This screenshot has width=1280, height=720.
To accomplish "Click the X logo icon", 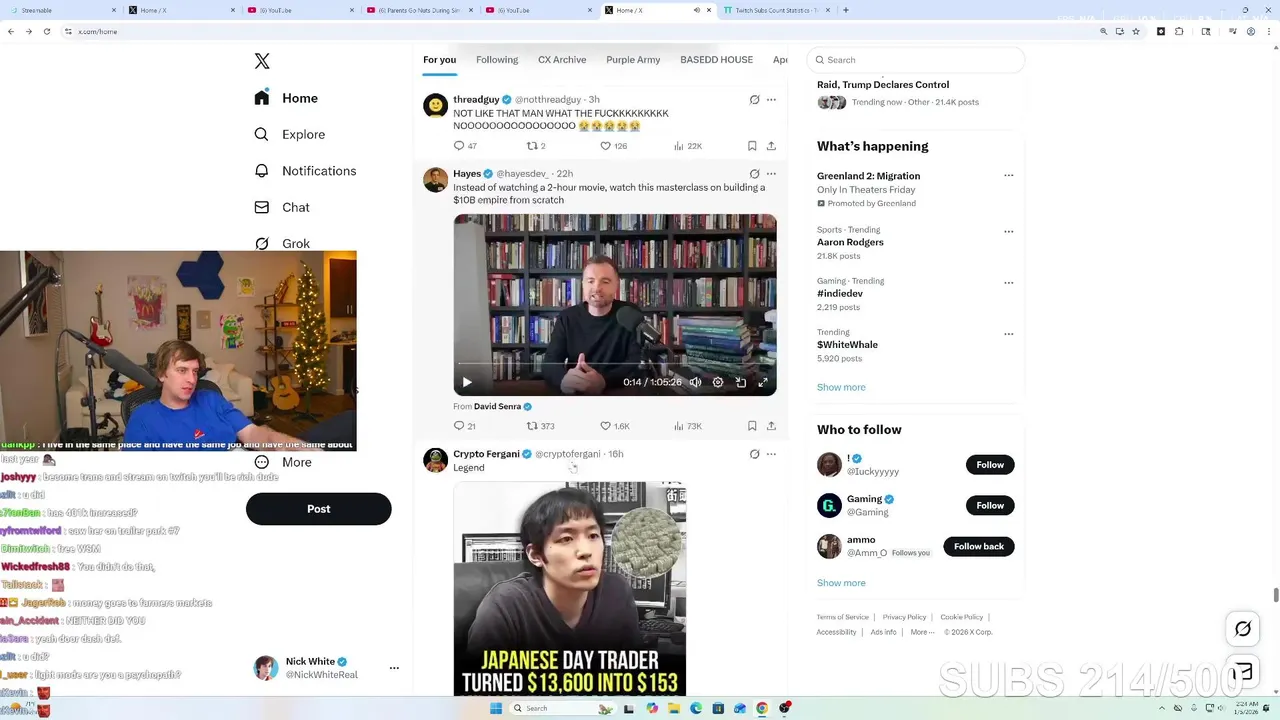I will [262, 61].
